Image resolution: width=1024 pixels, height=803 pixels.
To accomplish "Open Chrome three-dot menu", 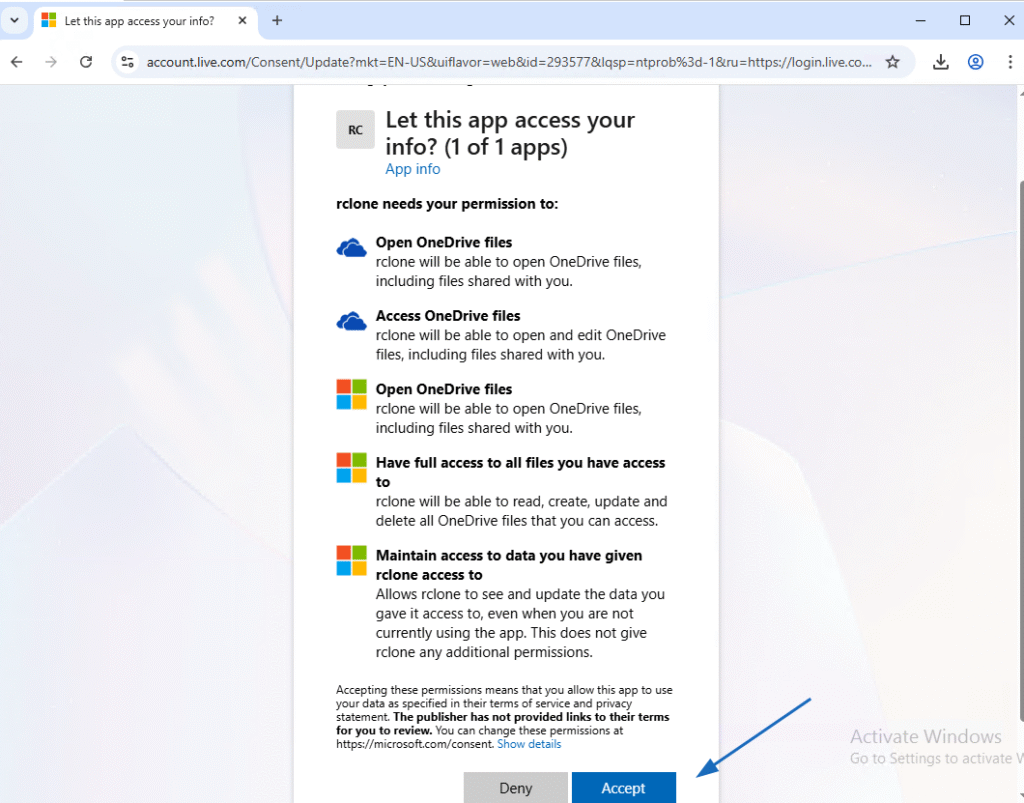I will coord(1008,62).
